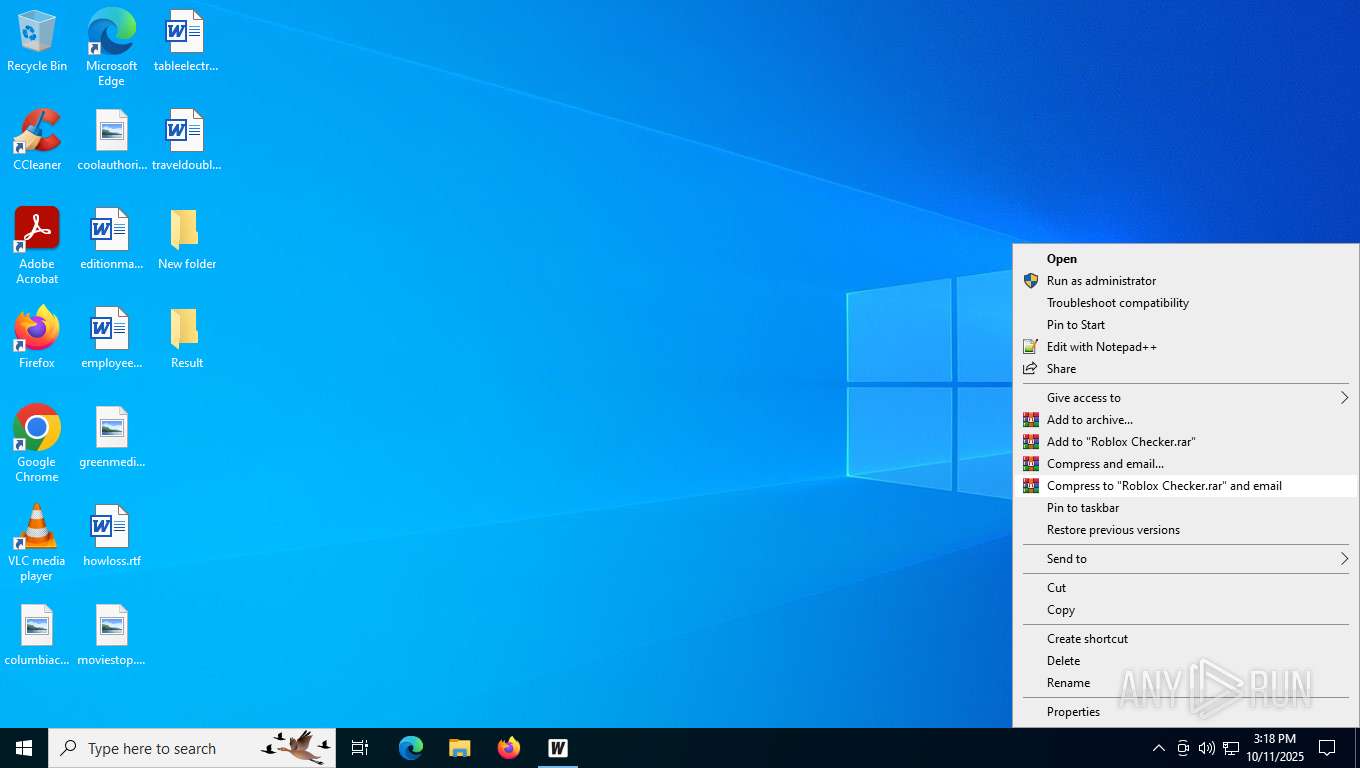Click the Windows Start button

click(x=24, y=748)
